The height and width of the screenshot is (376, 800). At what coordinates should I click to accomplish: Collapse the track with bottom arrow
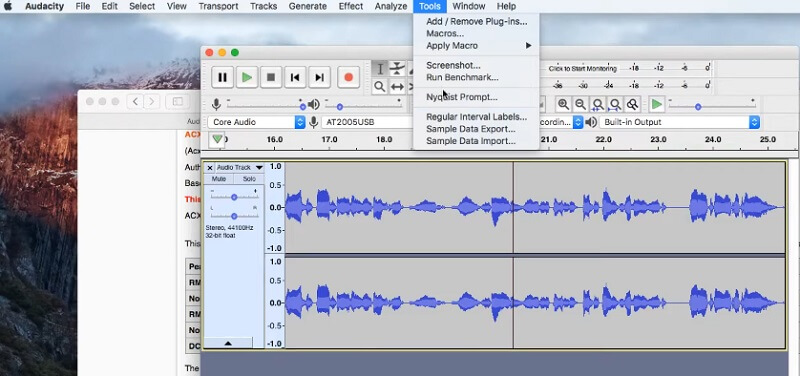[228, 343]
